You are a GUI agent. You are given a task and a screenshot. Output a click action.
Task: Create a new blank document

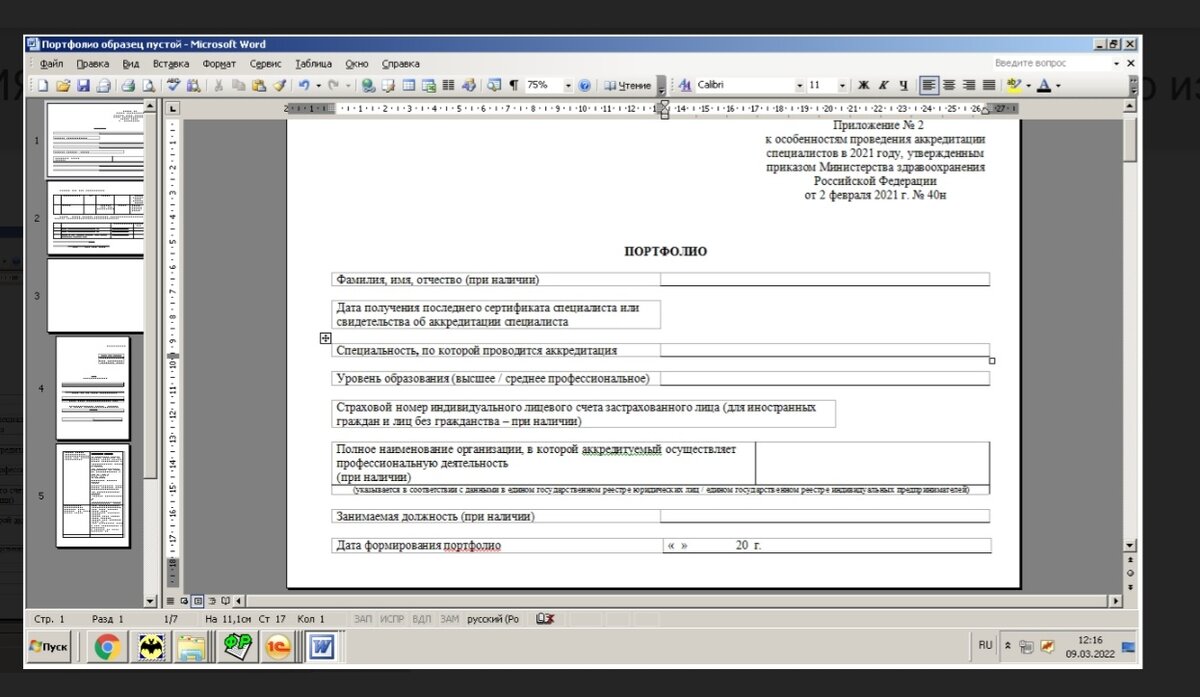tap(43, 86)
